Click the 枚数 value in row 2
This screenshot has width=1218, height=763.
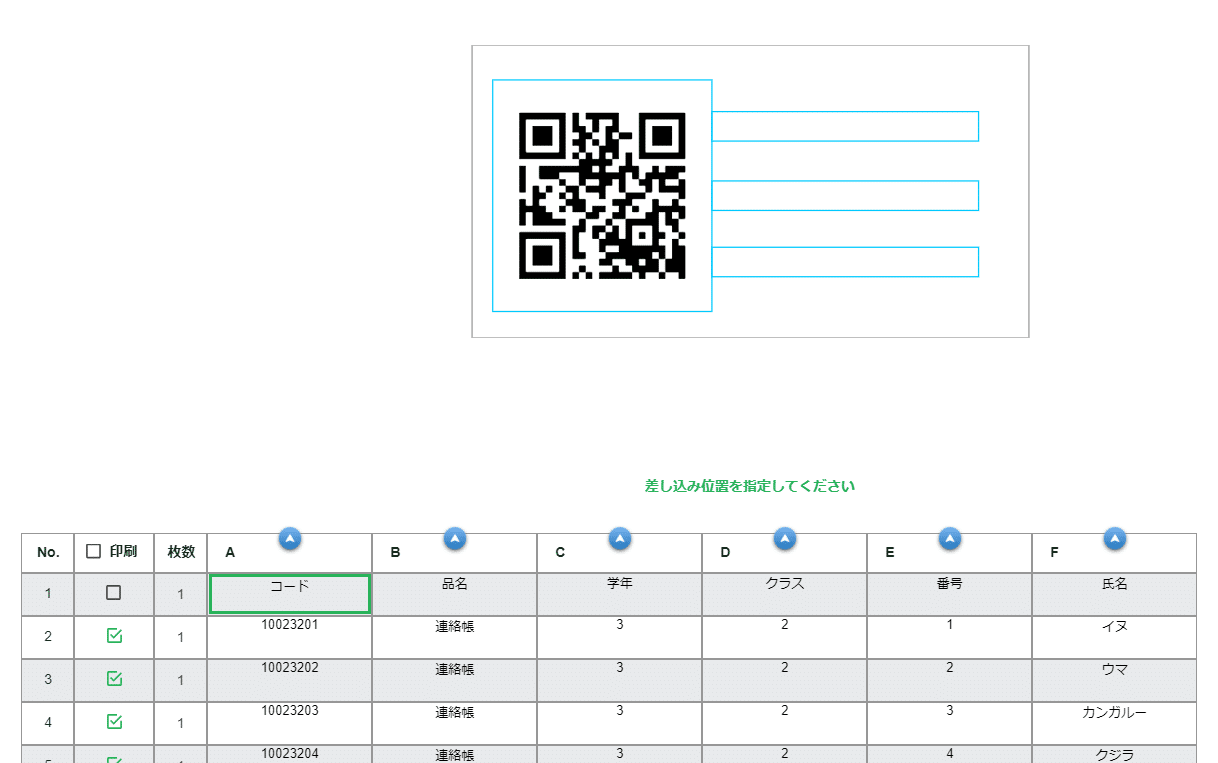[x=181, y=637]
